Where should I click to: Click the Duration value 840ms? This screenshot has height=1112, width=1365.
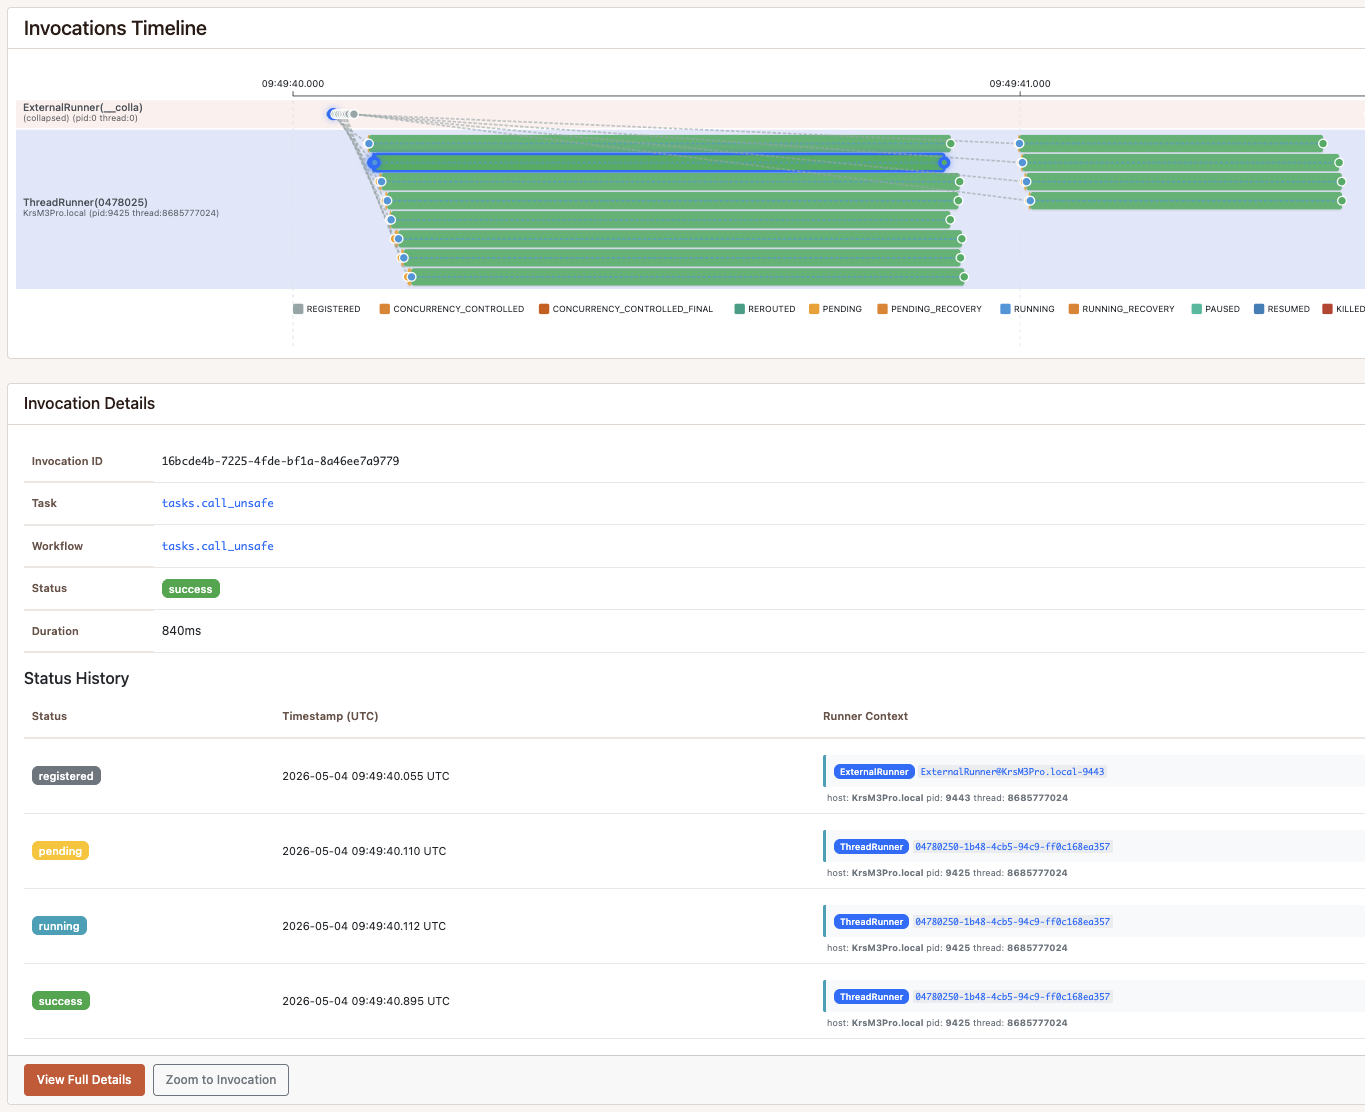click(182, 631)
